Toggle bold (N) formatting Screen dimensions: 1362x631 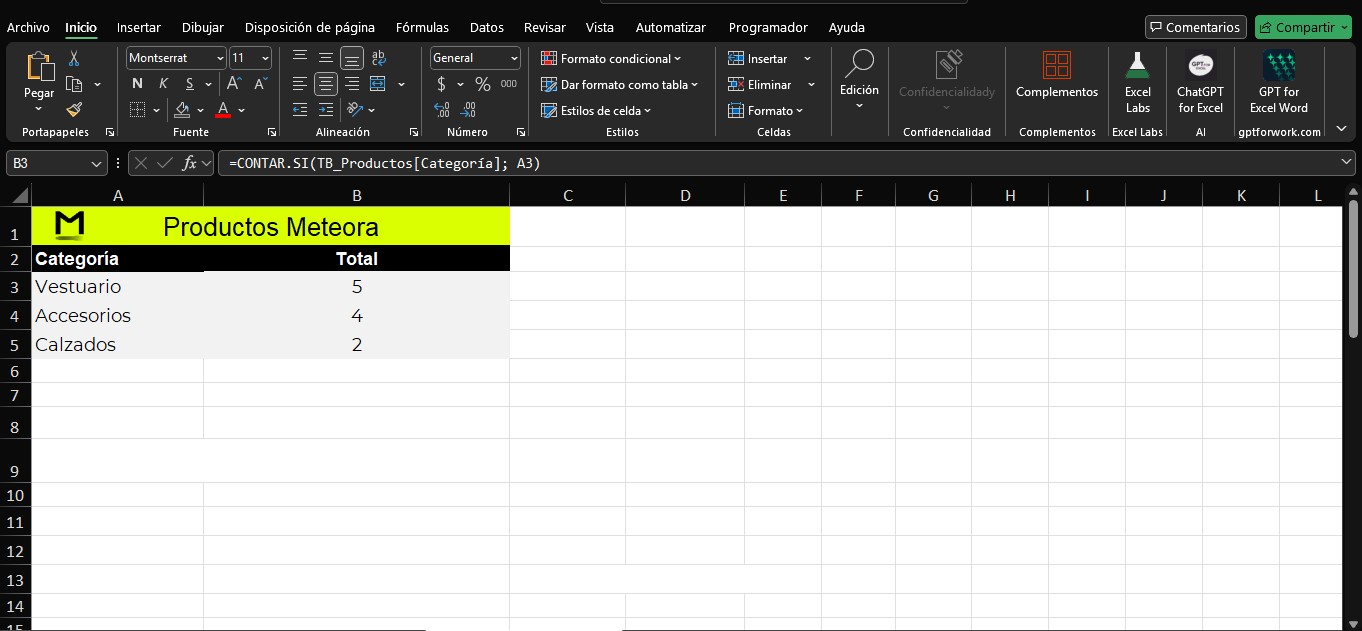pyautogui.click(x=137, y=84)
